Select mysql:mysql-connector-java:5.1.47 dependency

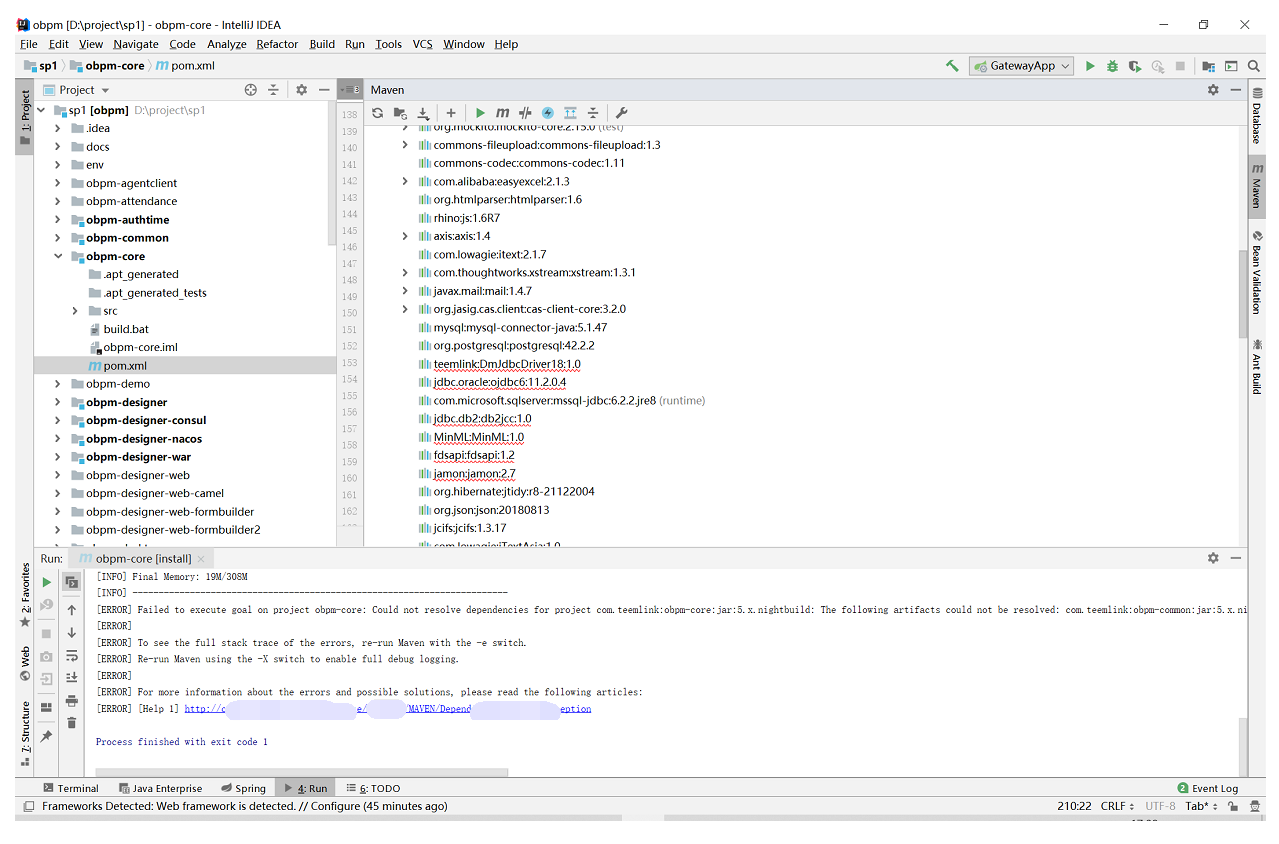(x=520, y=327)
